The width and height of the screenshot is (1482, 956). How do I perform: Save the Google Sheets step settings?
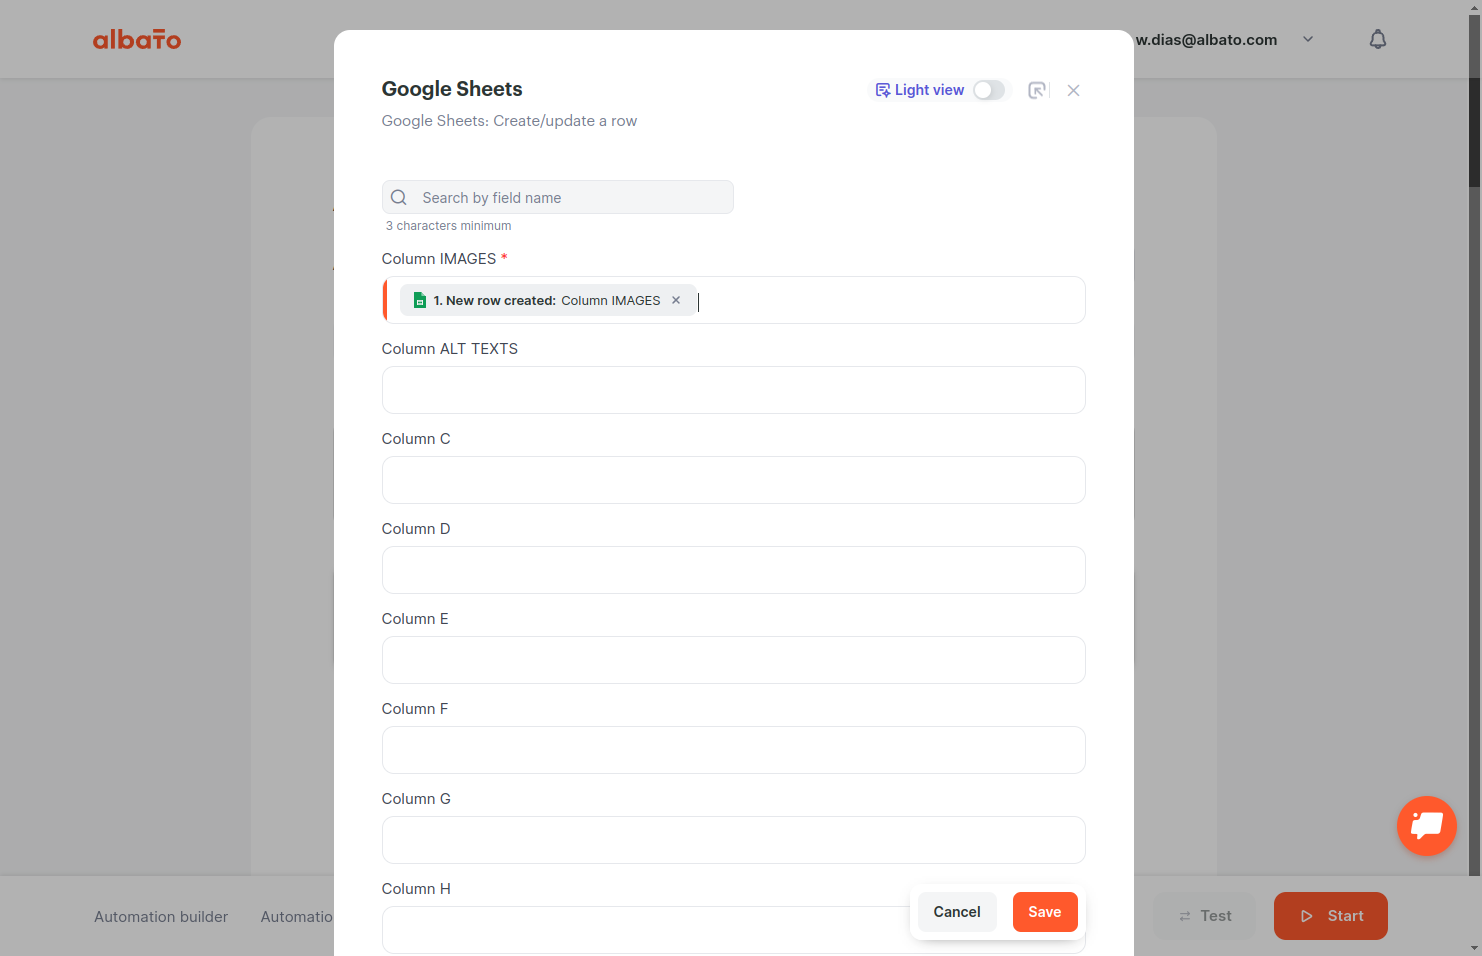click(1045, 912)
